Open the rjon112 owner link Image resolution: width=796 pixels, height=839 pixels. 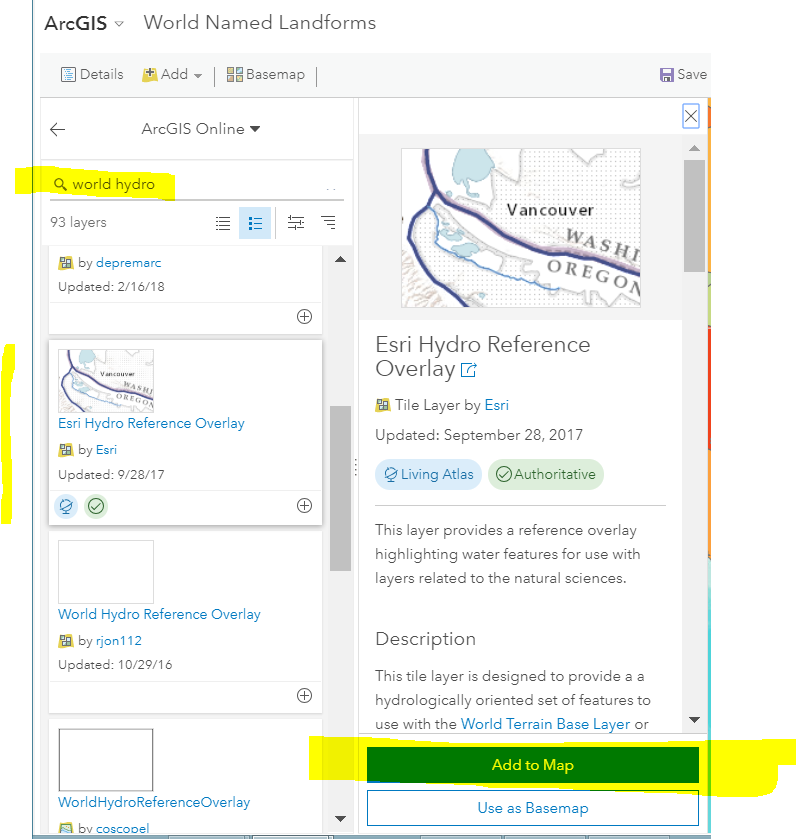click(x=119, y=641)
